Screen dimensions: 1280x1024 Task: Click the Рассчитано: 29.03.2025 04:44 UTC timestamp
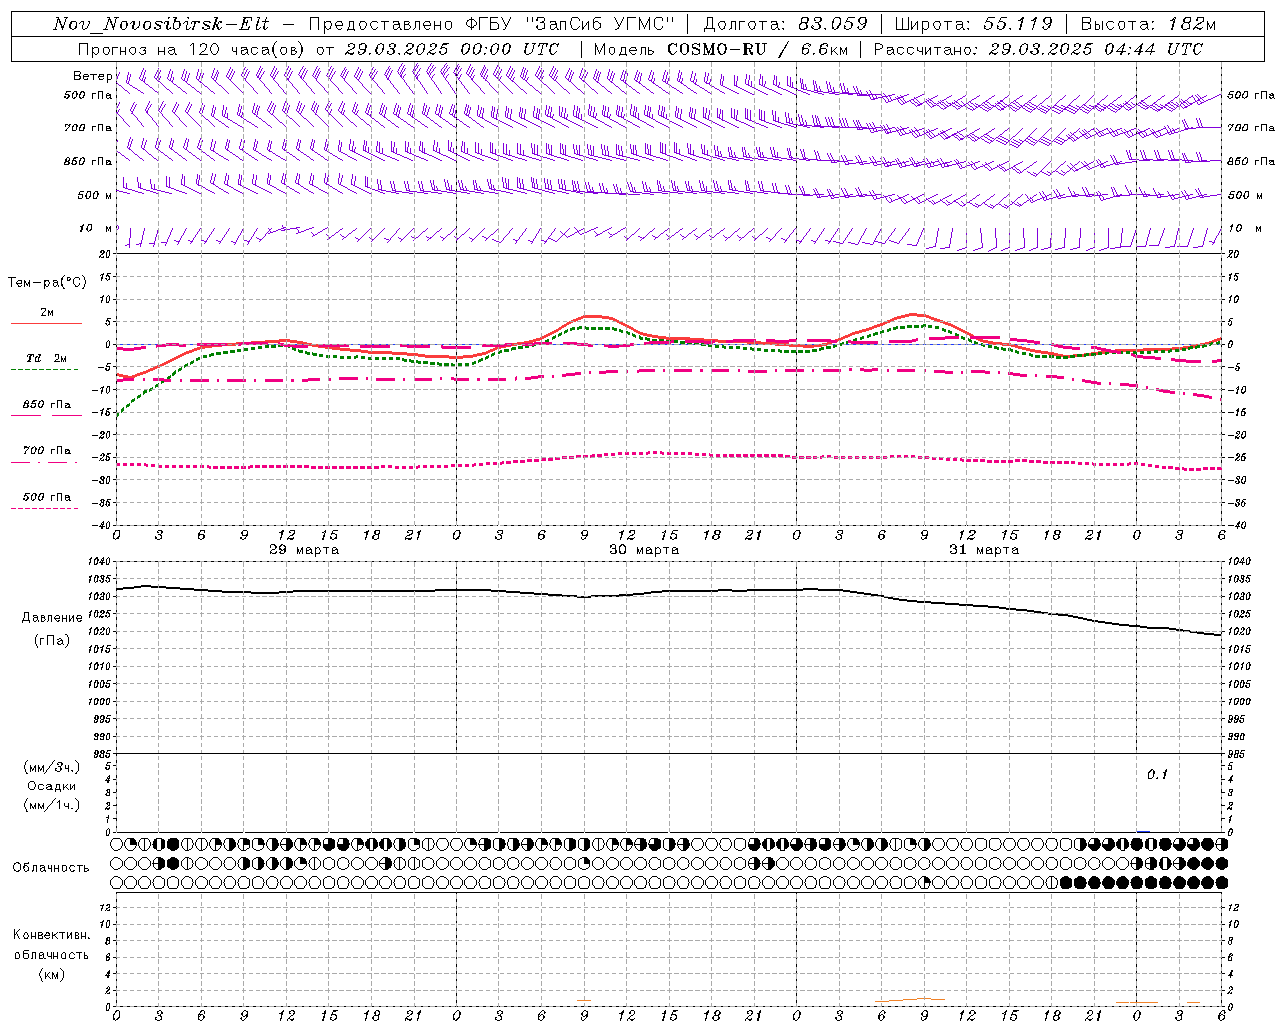(x=1038, y=49)
